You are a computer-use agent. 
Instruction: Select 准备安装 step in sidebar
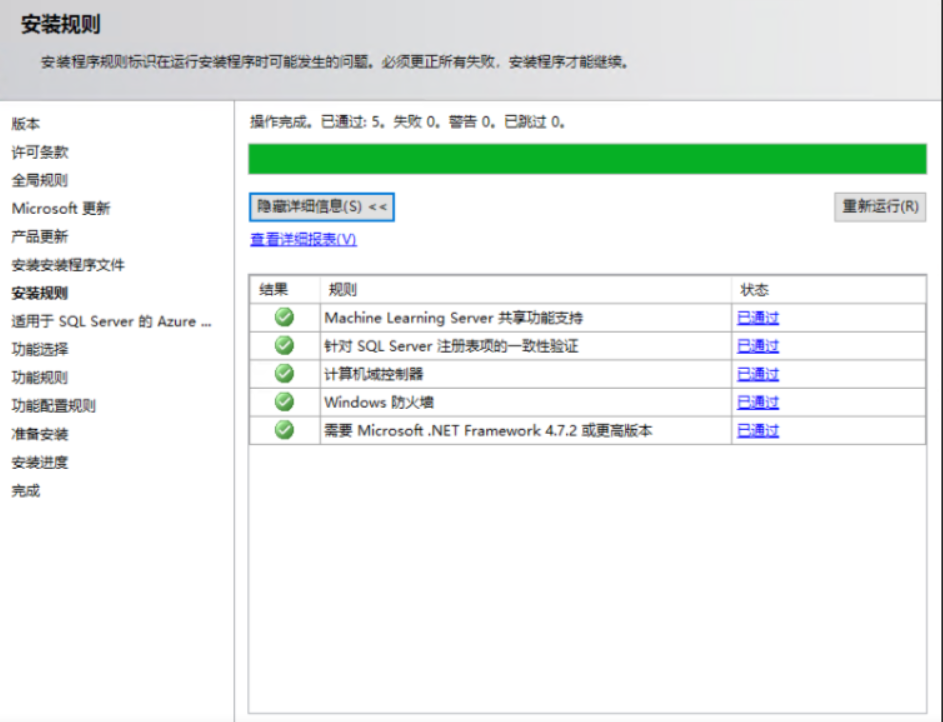pos(40,434)
